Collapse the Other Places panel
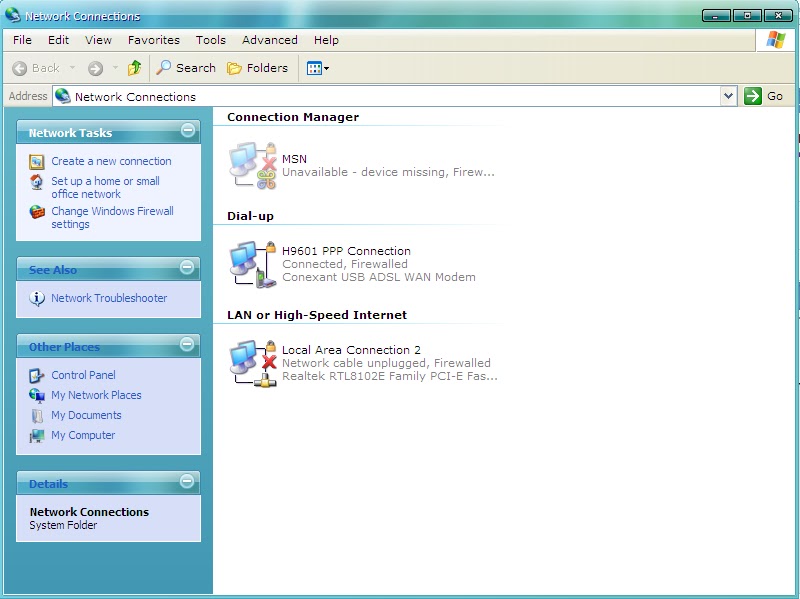The height and width of the screenshot is (599, 800). tap(187, 344)
